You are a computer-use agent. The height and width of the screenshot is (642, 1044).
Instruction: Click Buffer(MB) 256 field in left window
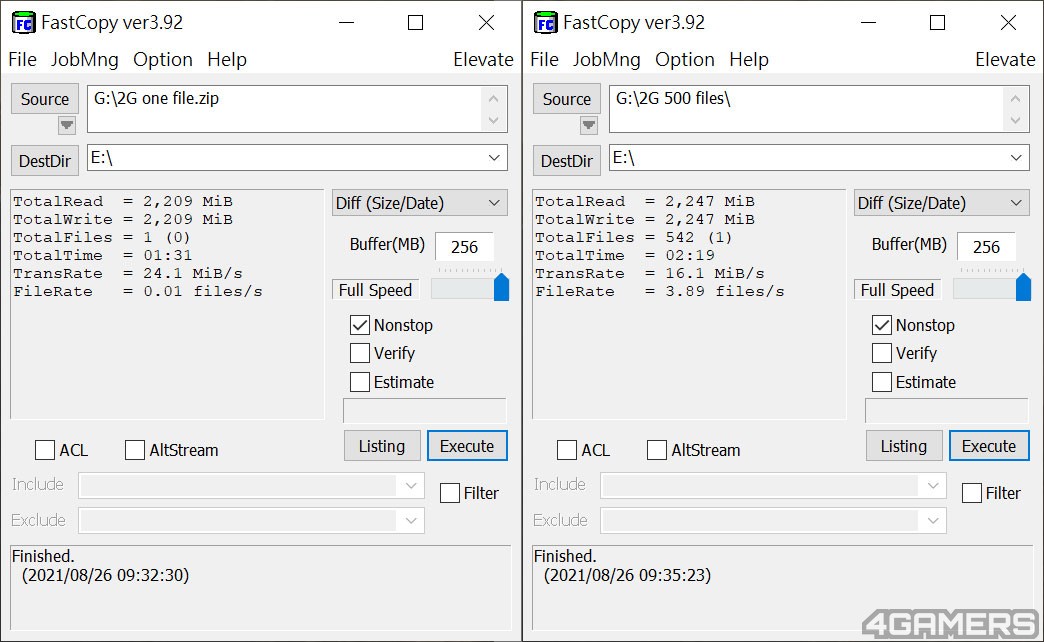click(464, 247)
